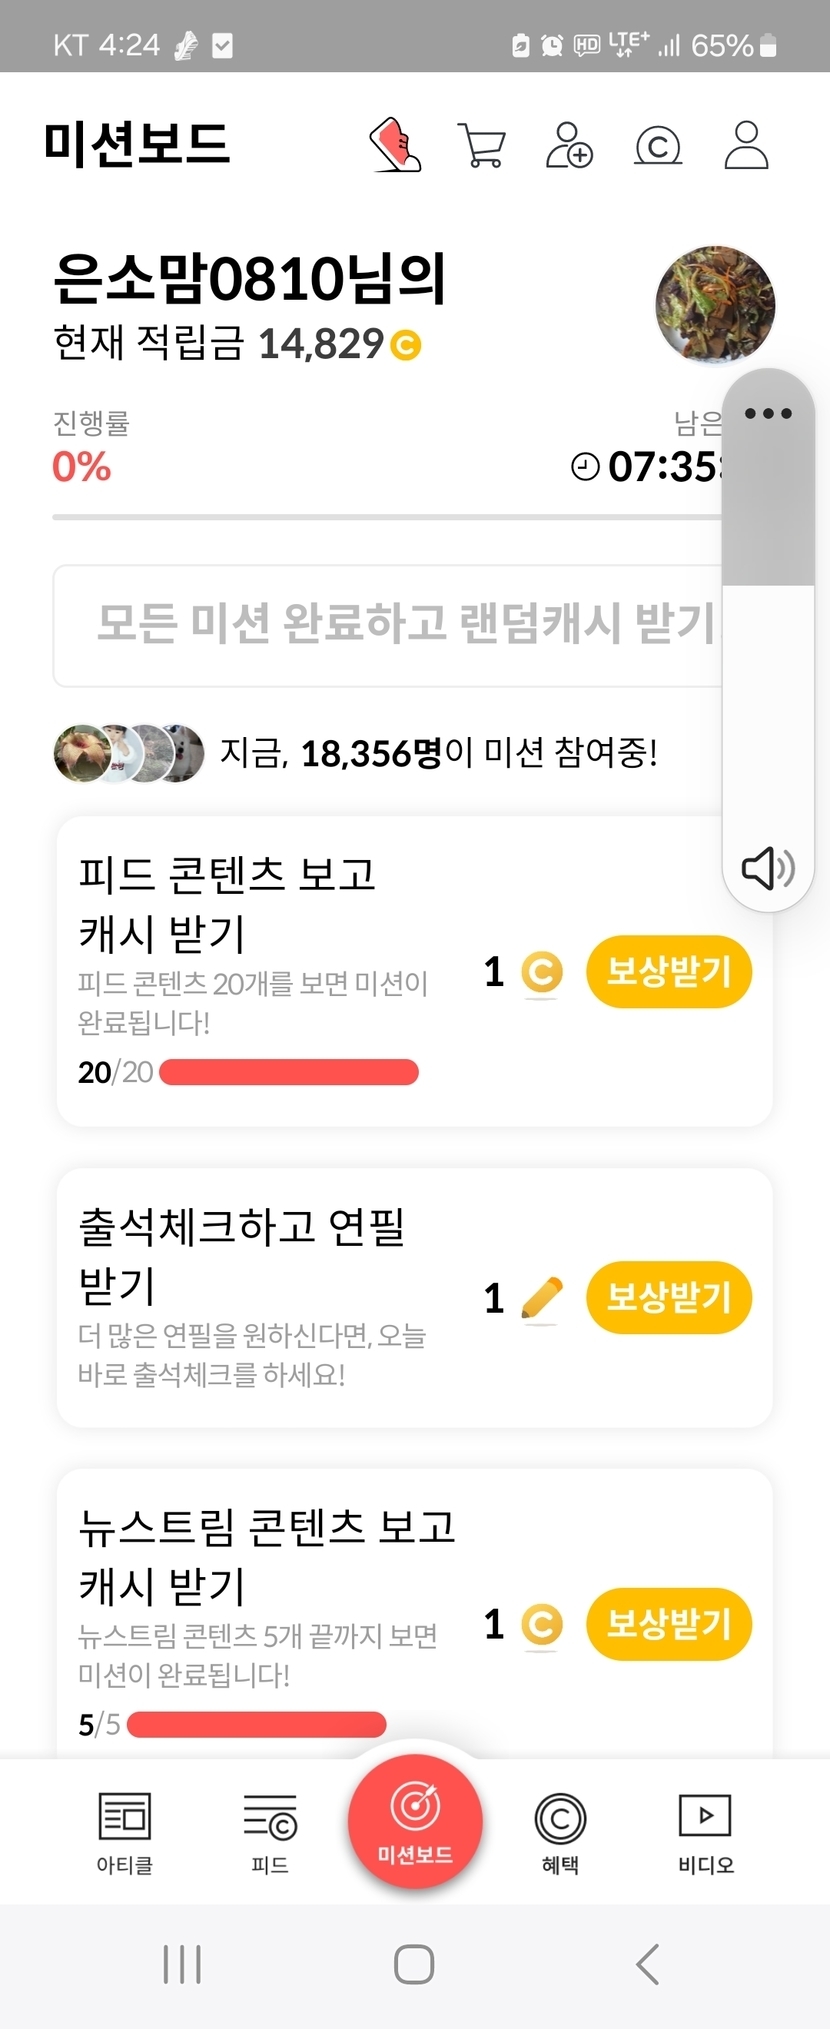Expand the three-dot volume panel options
Image resolution: width=830 pixels, height=2029 pixels.
pyautogui.click(x=768, y=413)
